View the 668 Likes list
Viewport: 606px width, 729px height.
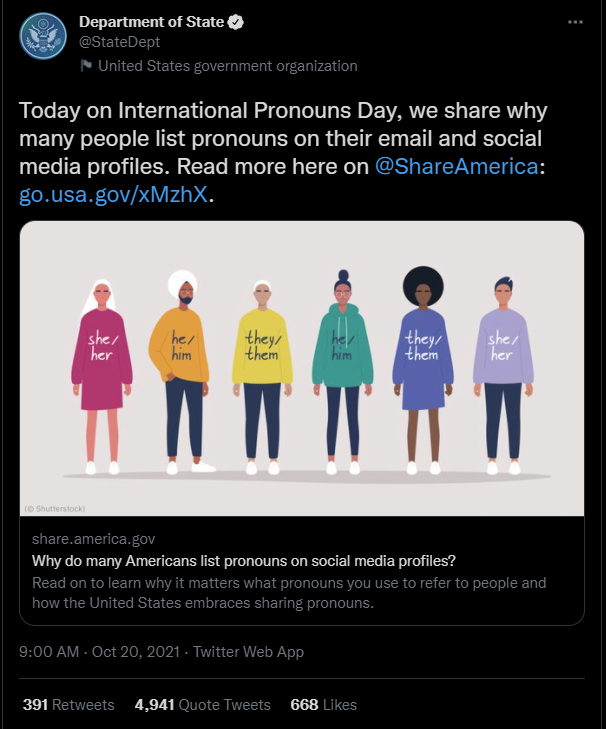click(x=323, y=705)
